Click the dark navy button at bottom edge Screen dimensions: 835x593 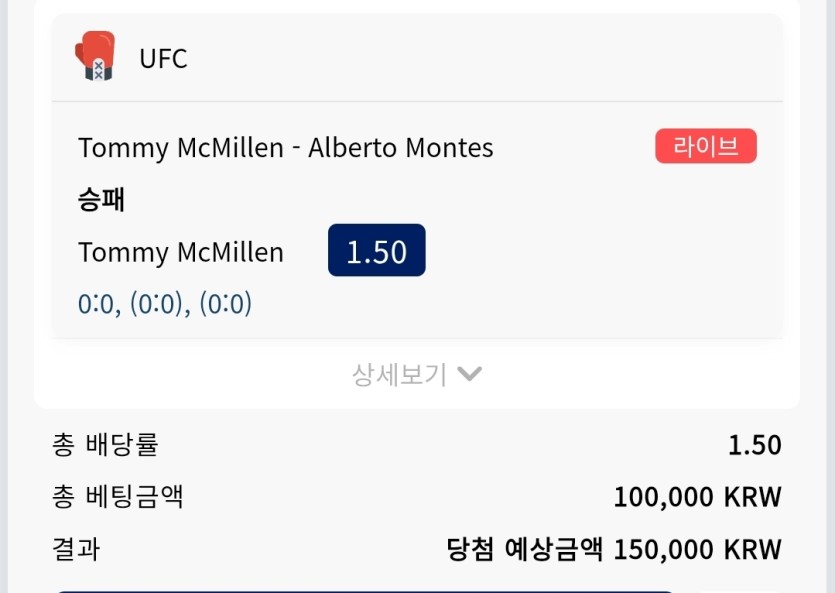point(365,591)
